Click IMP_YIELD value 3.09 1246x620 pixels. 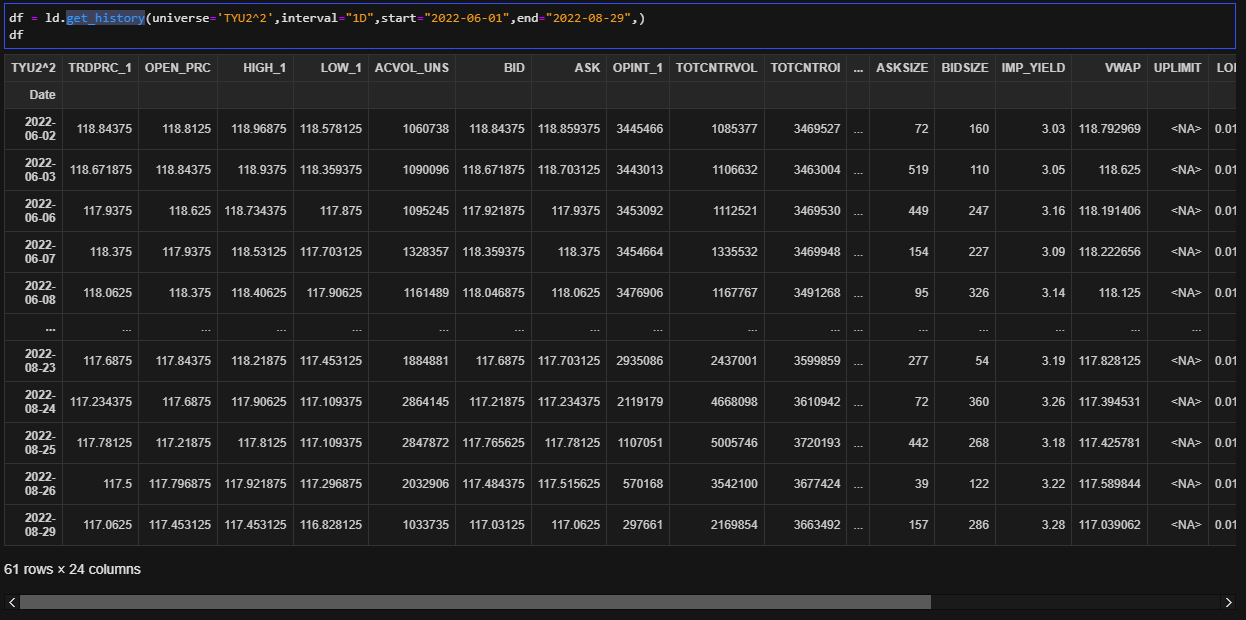(x=1052, y=252)
